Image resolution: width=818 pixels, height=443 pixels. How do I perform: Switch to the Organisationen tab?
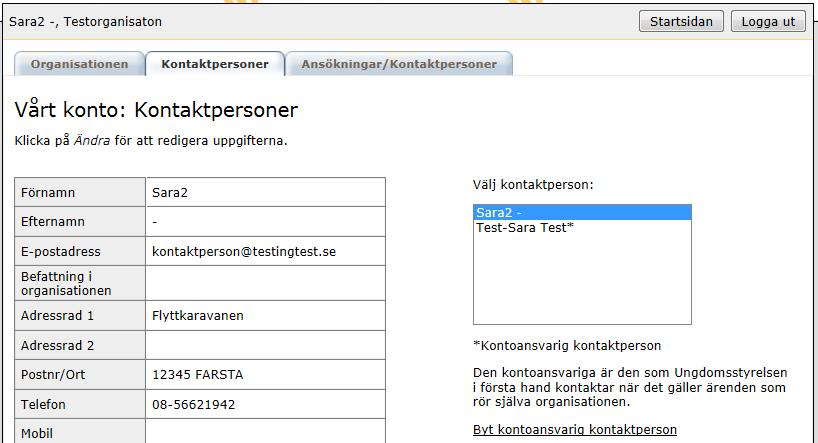[x=79, y=64]
